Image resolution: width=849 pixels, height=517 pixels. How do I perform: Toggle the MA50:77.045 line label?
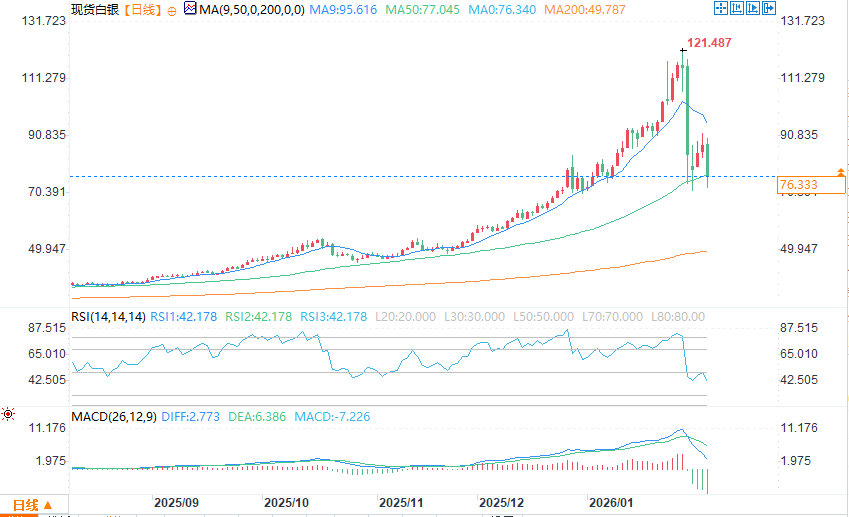pos(422,10)
